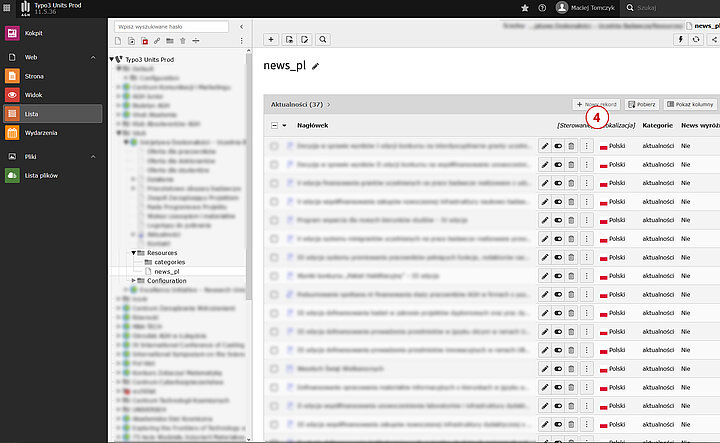720x443 pixels.
Task: Click the plus create record toolbar icon
Action: pos(271,39)
